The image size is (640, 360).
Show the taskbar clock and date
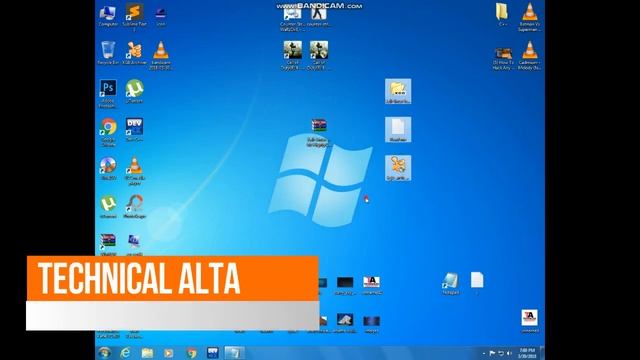pos(527,353)
